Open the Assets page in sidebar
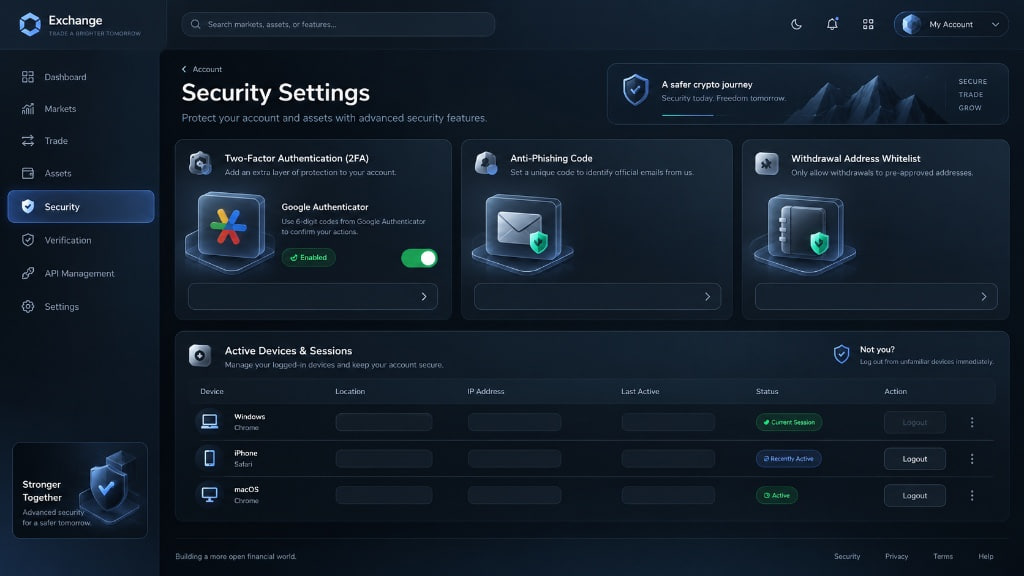This screenshot has width=1024, height=576. 81,173
